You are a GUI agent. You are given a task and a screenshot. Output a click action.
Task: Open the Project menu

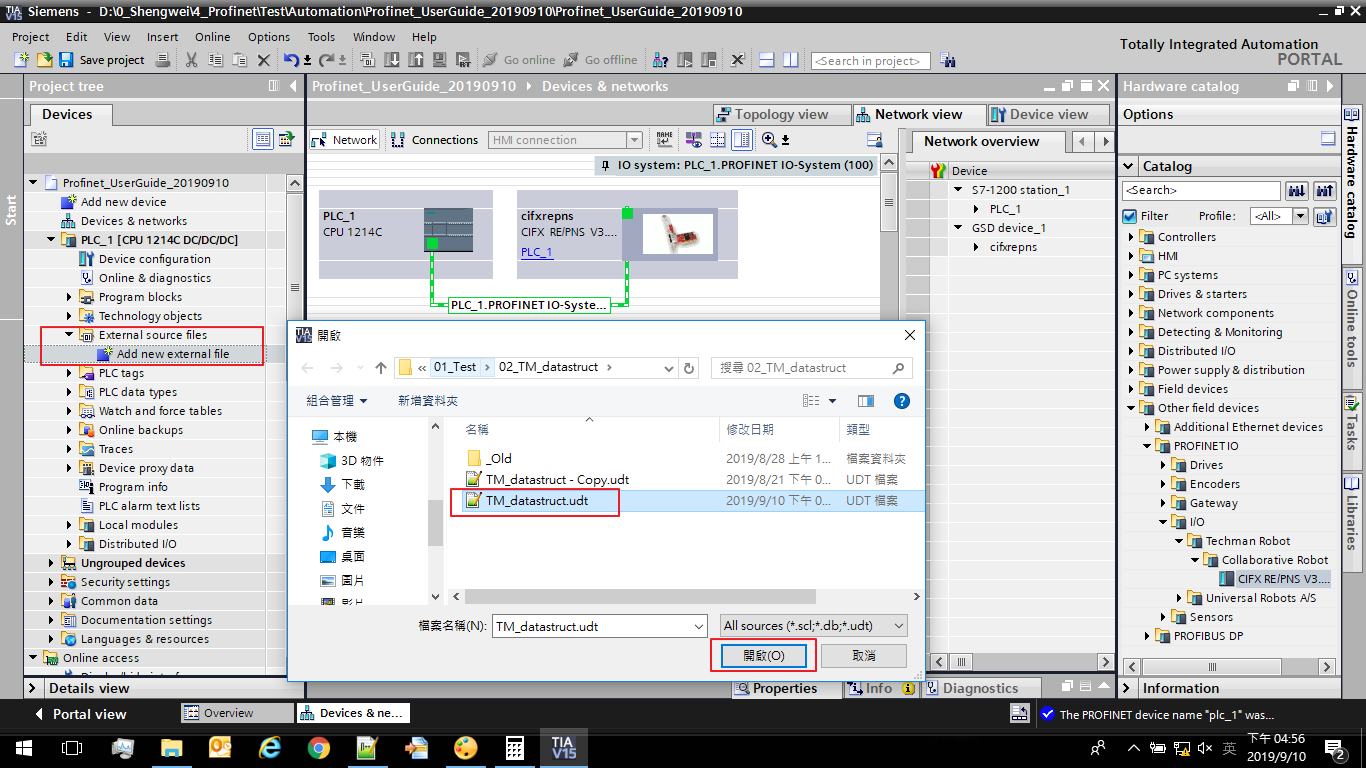(30, 37)
